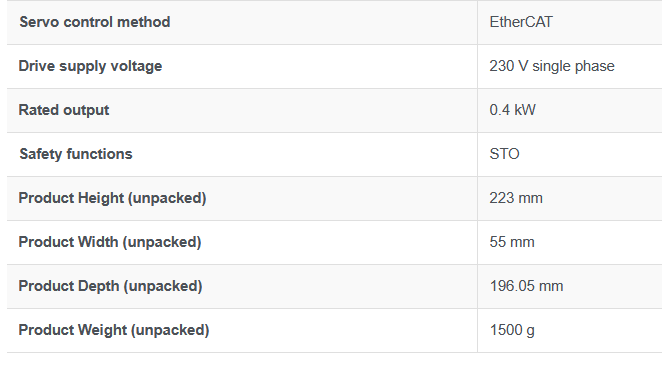Viewport: 662px width, 367px height.
Task: Click the Product Weight (unpacked) label
Action: (x=114, y=330)
